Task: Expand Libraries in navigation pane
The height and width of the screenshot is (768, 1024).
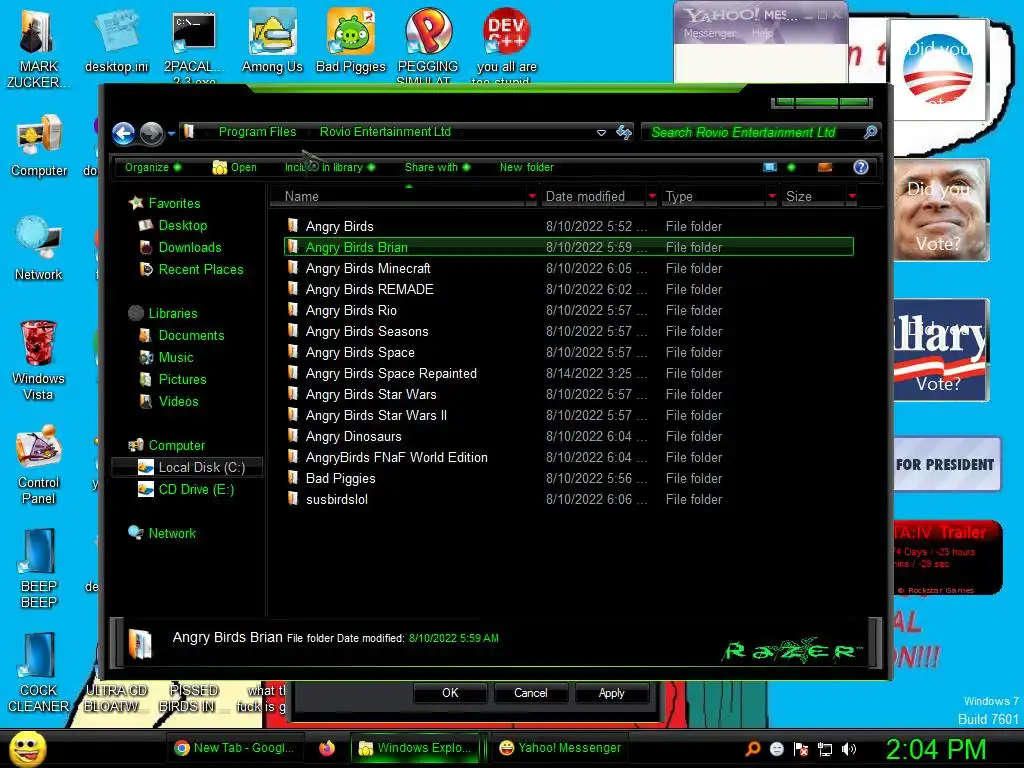Action: 163,313
